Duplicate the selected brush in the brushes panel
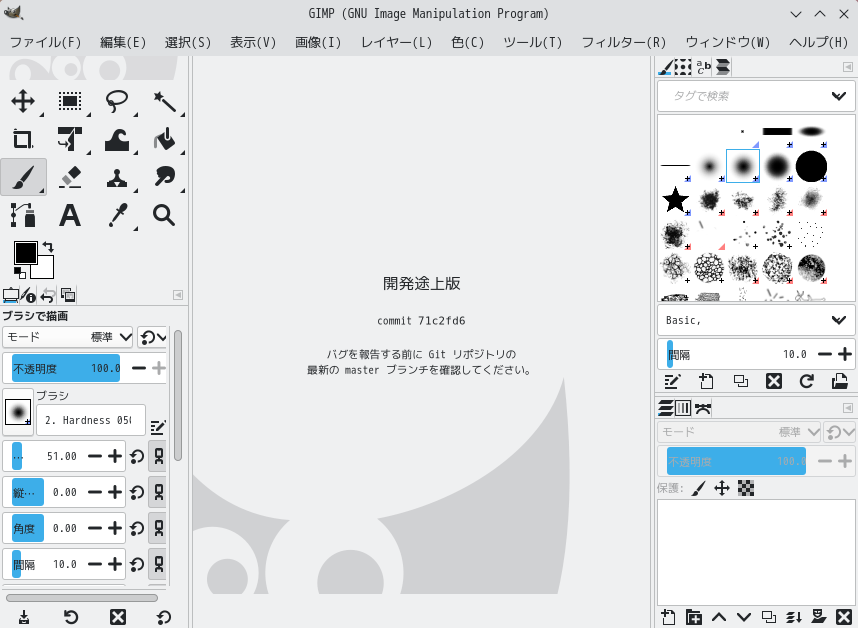This screenshot has height=628, width=858. [x=740, y=381]
